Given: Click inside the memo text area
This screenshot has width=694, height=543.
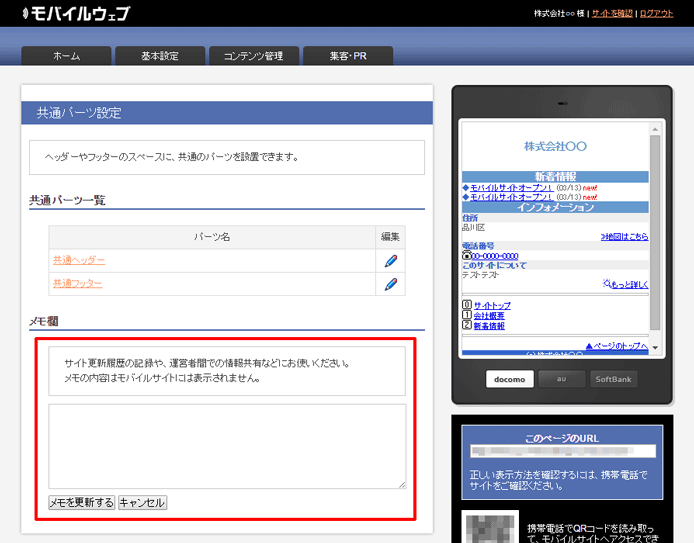Looking at the screenshot, I should [227, 446].
